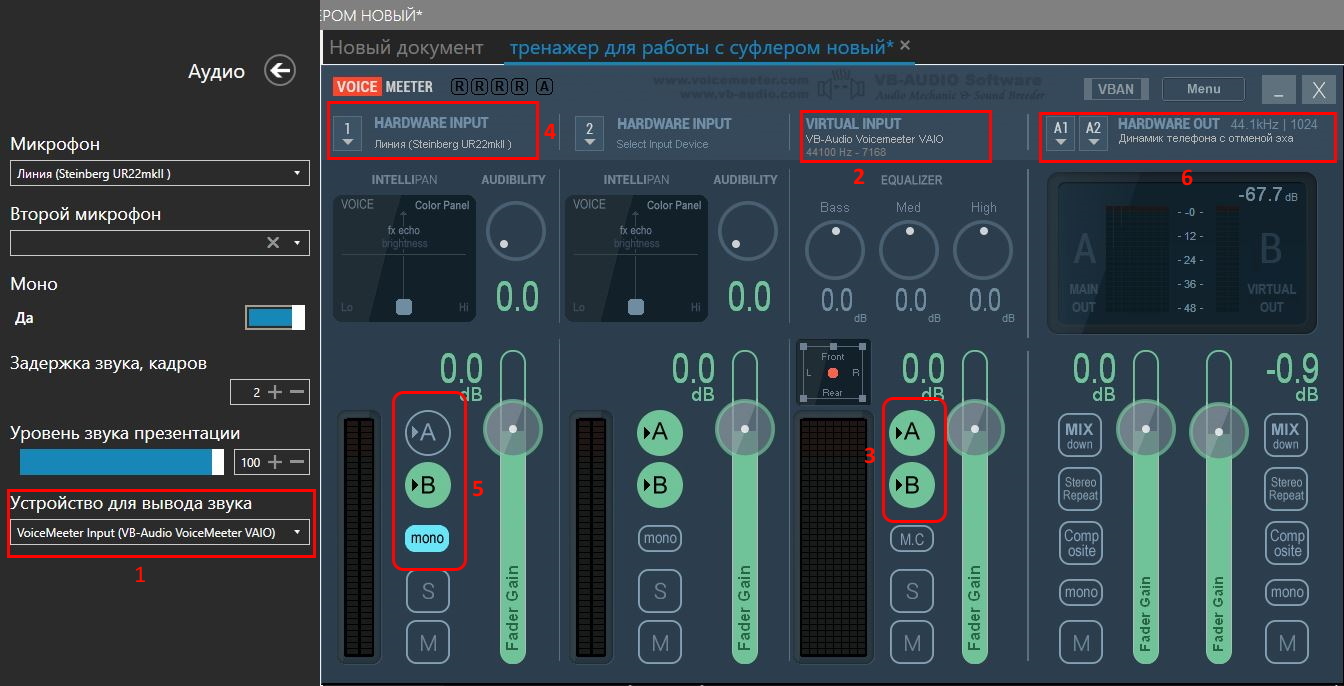Toggle mono on Hardware Input 2
The height and width of the screenshot is (686, 1344).
(660, 538)
